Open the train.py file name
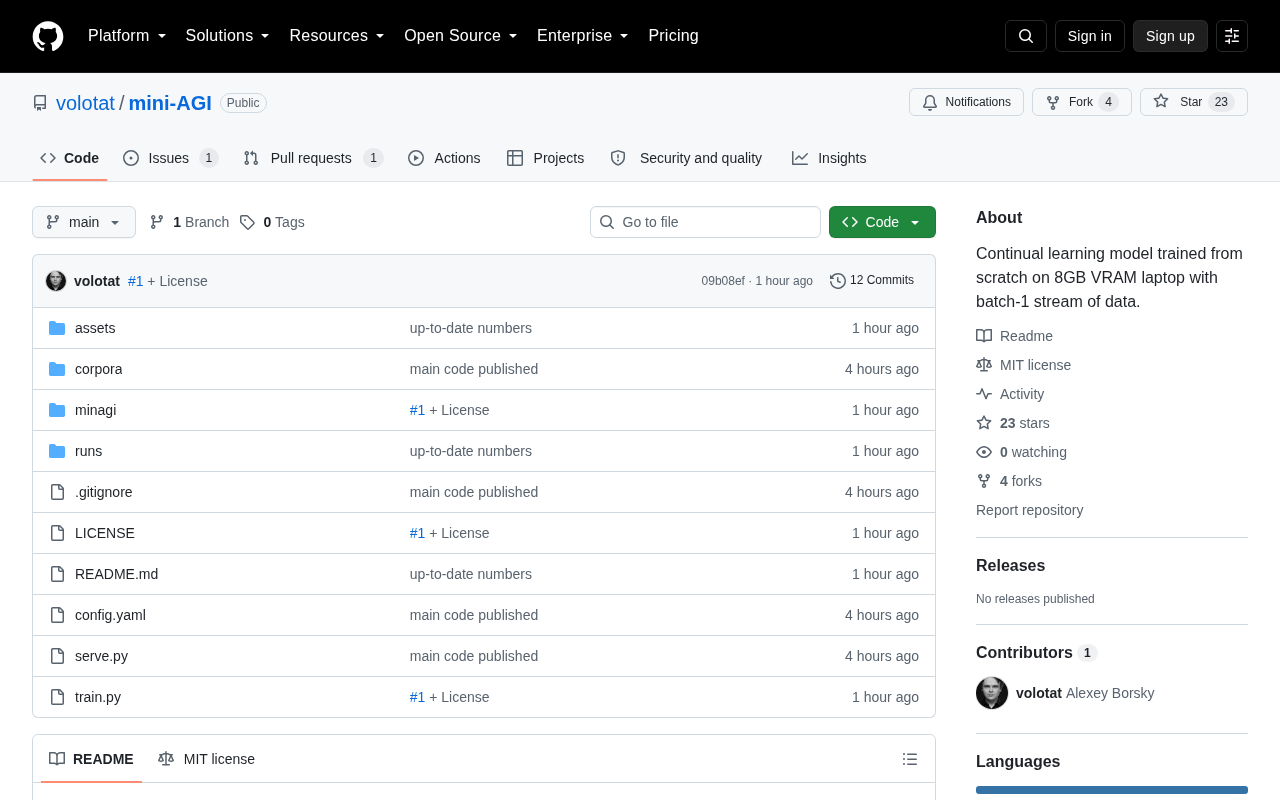The image size is (1280, 800). 98,697
